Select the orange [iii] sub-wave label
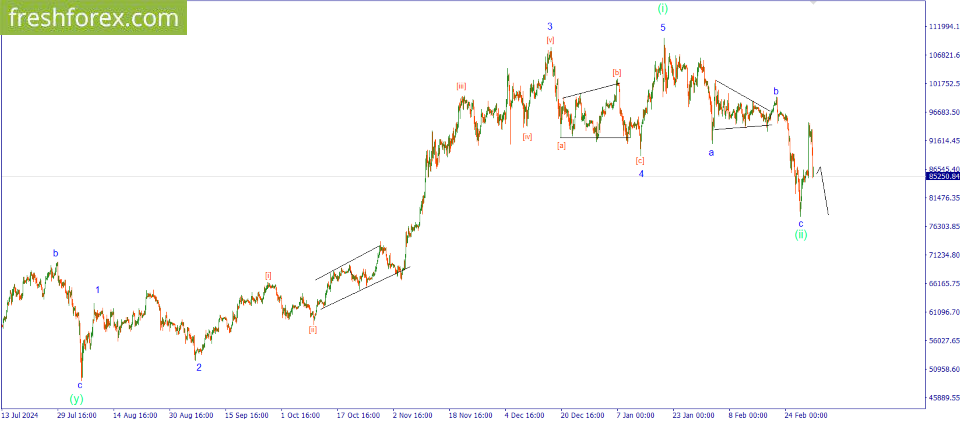Screen dimensions: 960x422 [x=461, y=86]
